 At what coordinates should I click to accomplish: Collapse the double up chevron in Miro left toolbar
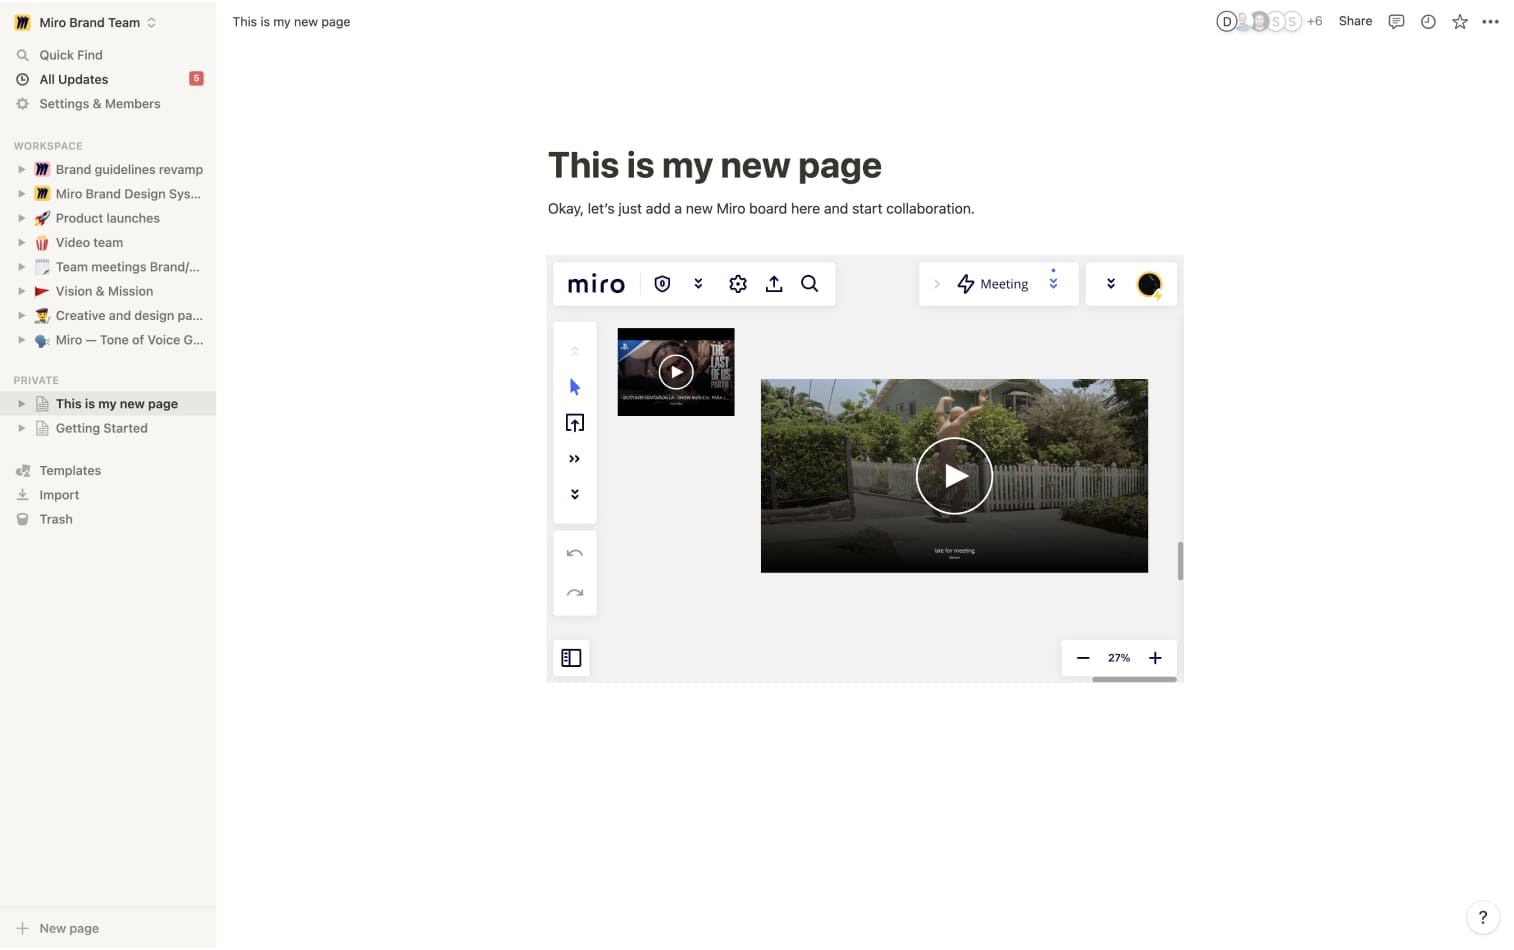pyautogui.click(x=575, y=351)
